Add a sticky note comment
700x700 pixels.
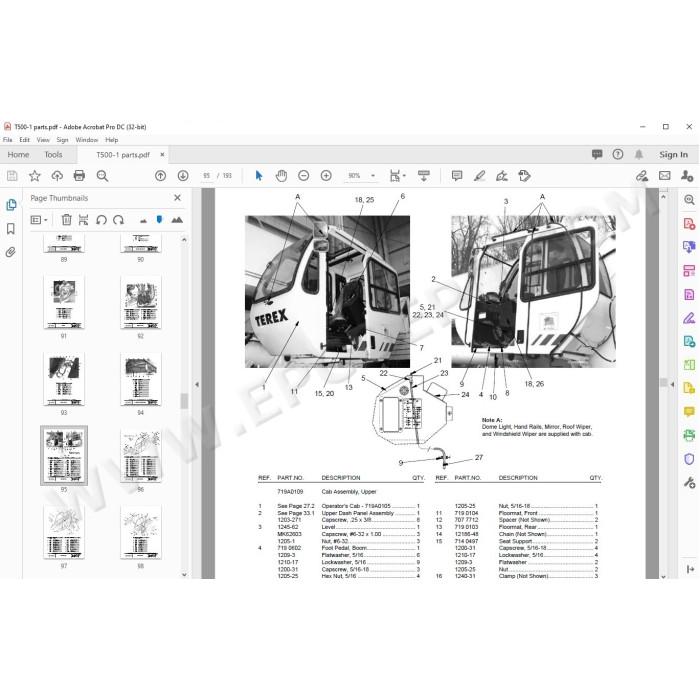pos(457,176)
